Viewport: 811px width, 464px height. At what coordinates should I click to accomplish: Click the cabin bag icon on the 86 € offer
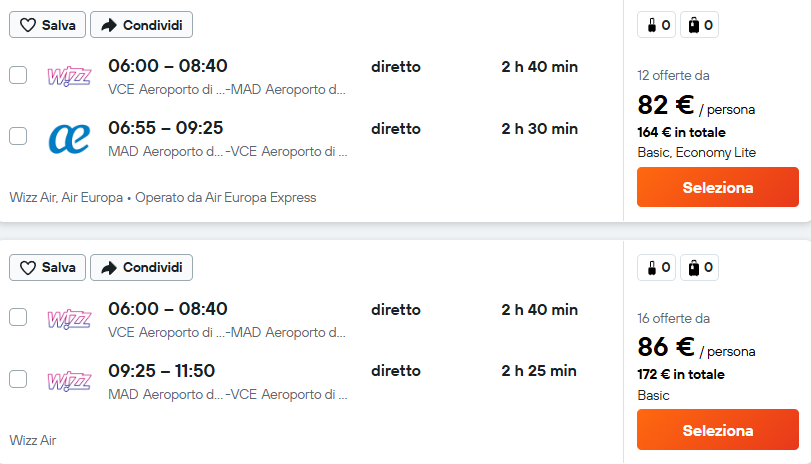652,267
